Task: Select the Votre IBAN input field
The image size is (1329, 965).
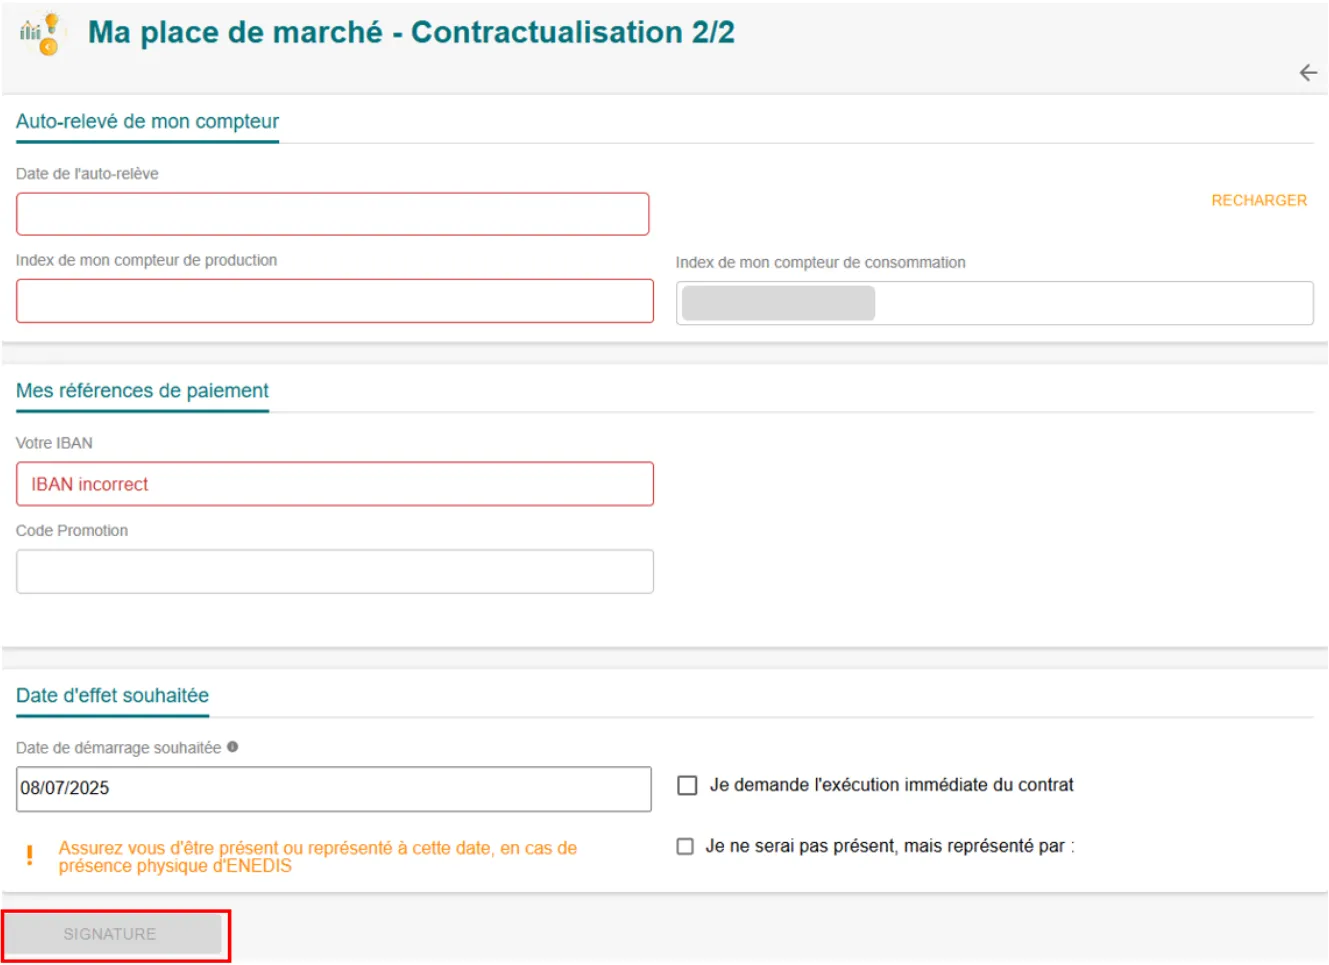Action: pos(334,484)
